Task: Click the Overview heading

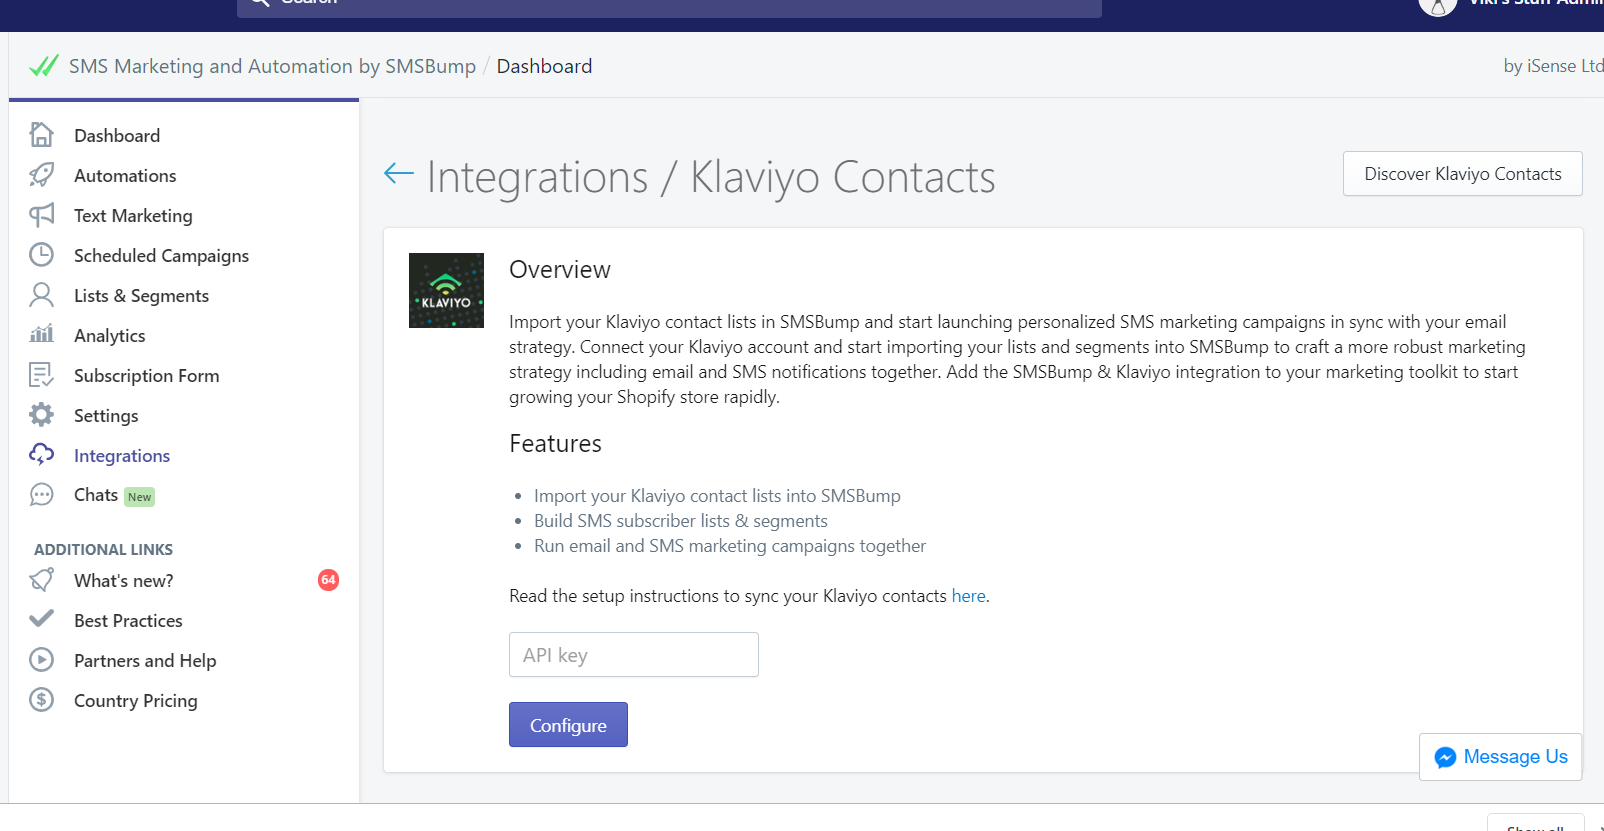Action: pos(560,270)
